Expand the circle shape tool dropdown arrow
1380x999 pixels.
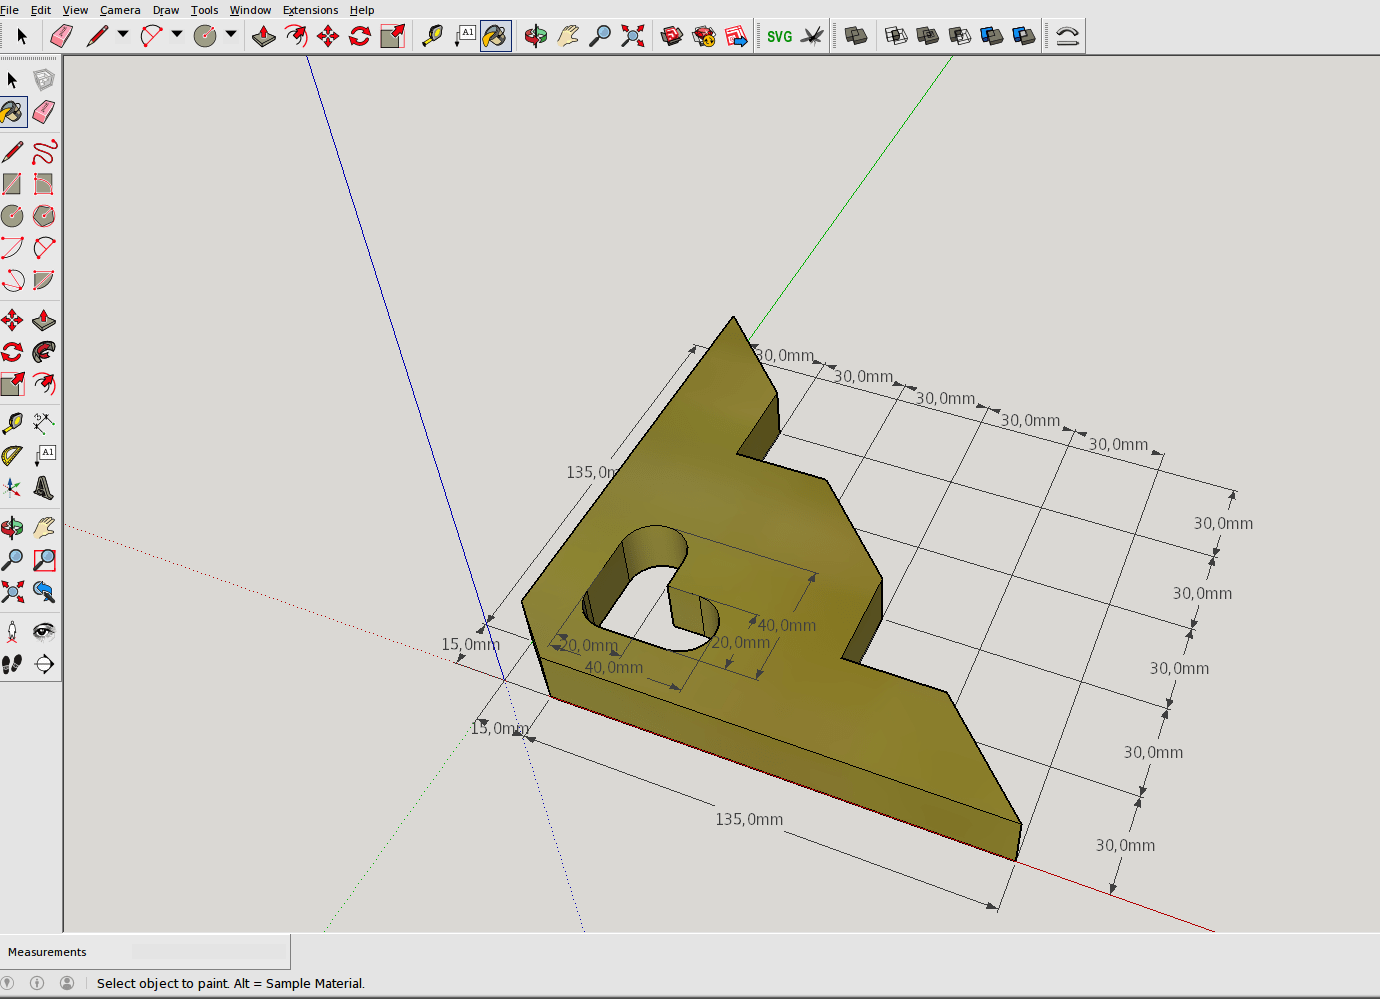(231, 34)
